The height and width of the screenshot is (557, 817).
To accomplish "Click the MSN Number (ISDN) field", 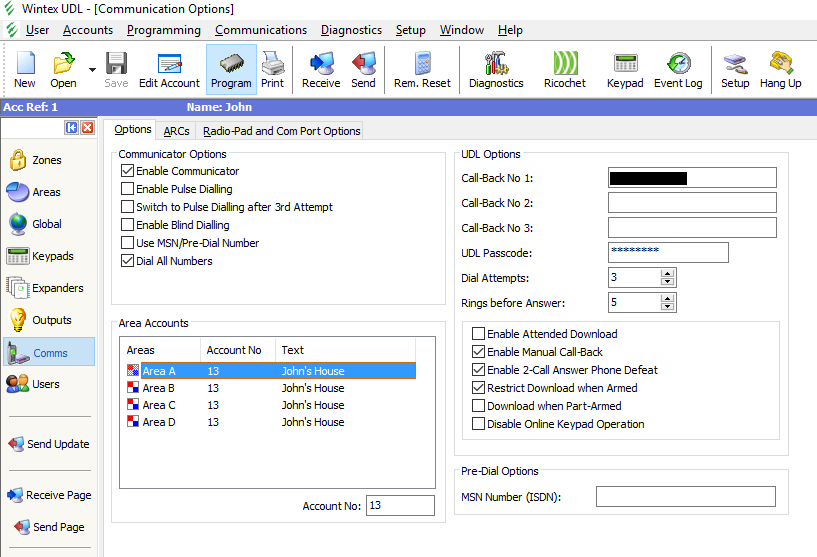I will 685,497.
